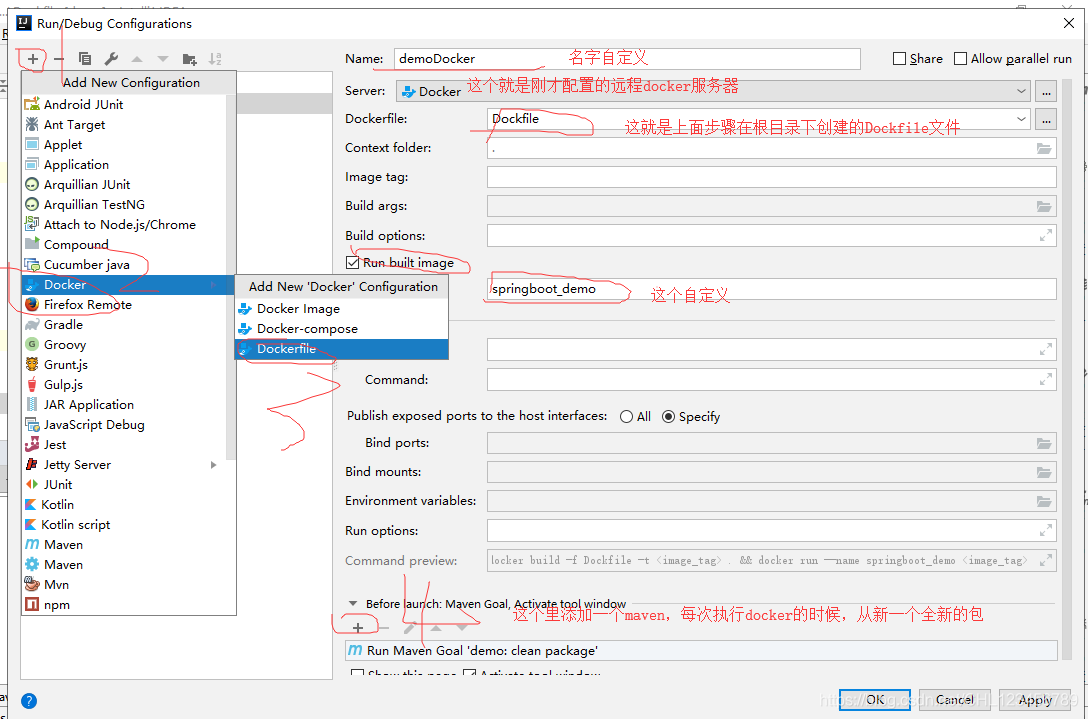Click into the Image tag field
1088x719 pixels.
pyautogui.click(x=772, y=177)
